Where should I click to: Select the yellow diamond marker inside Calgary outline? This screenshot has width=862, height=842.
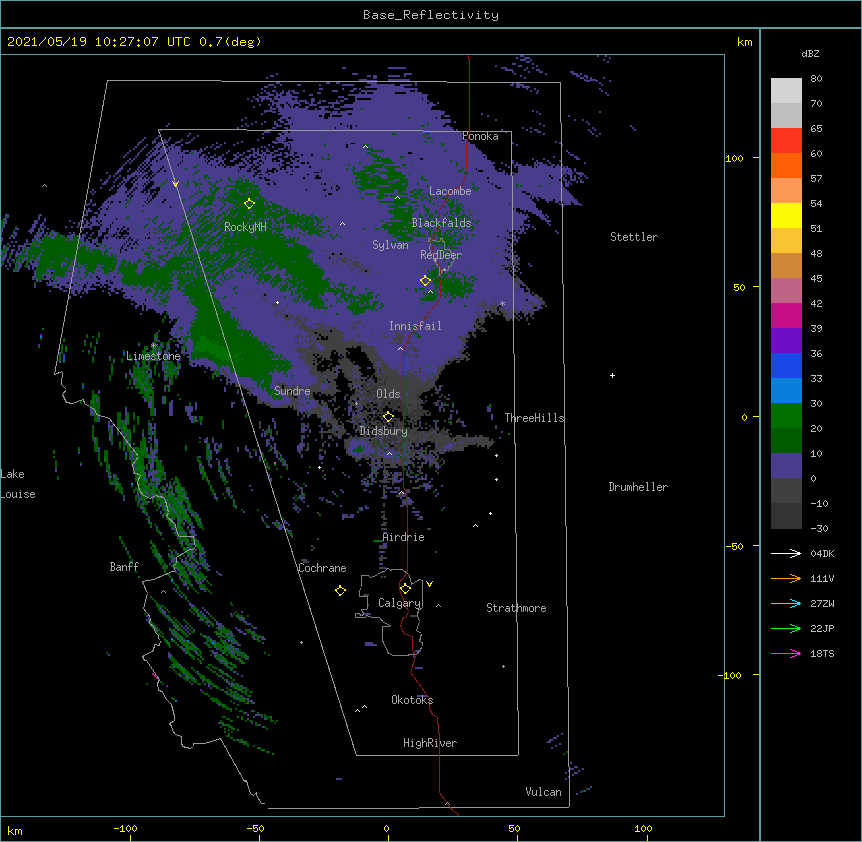[x=405, y=589]
